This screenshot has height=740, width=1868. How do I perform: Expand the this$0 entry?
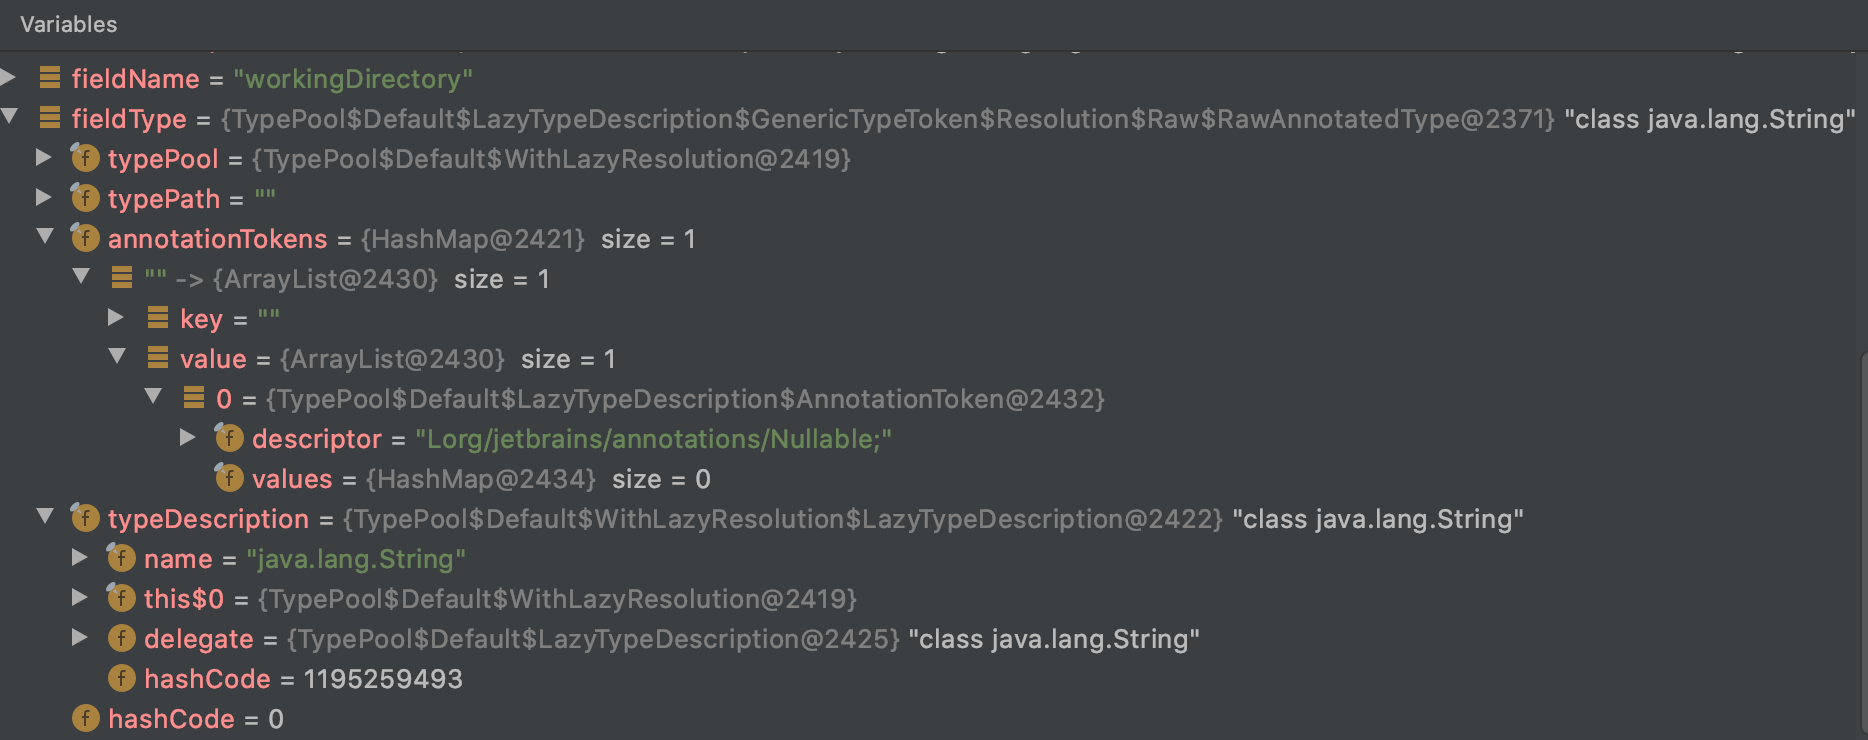[80, 597]
